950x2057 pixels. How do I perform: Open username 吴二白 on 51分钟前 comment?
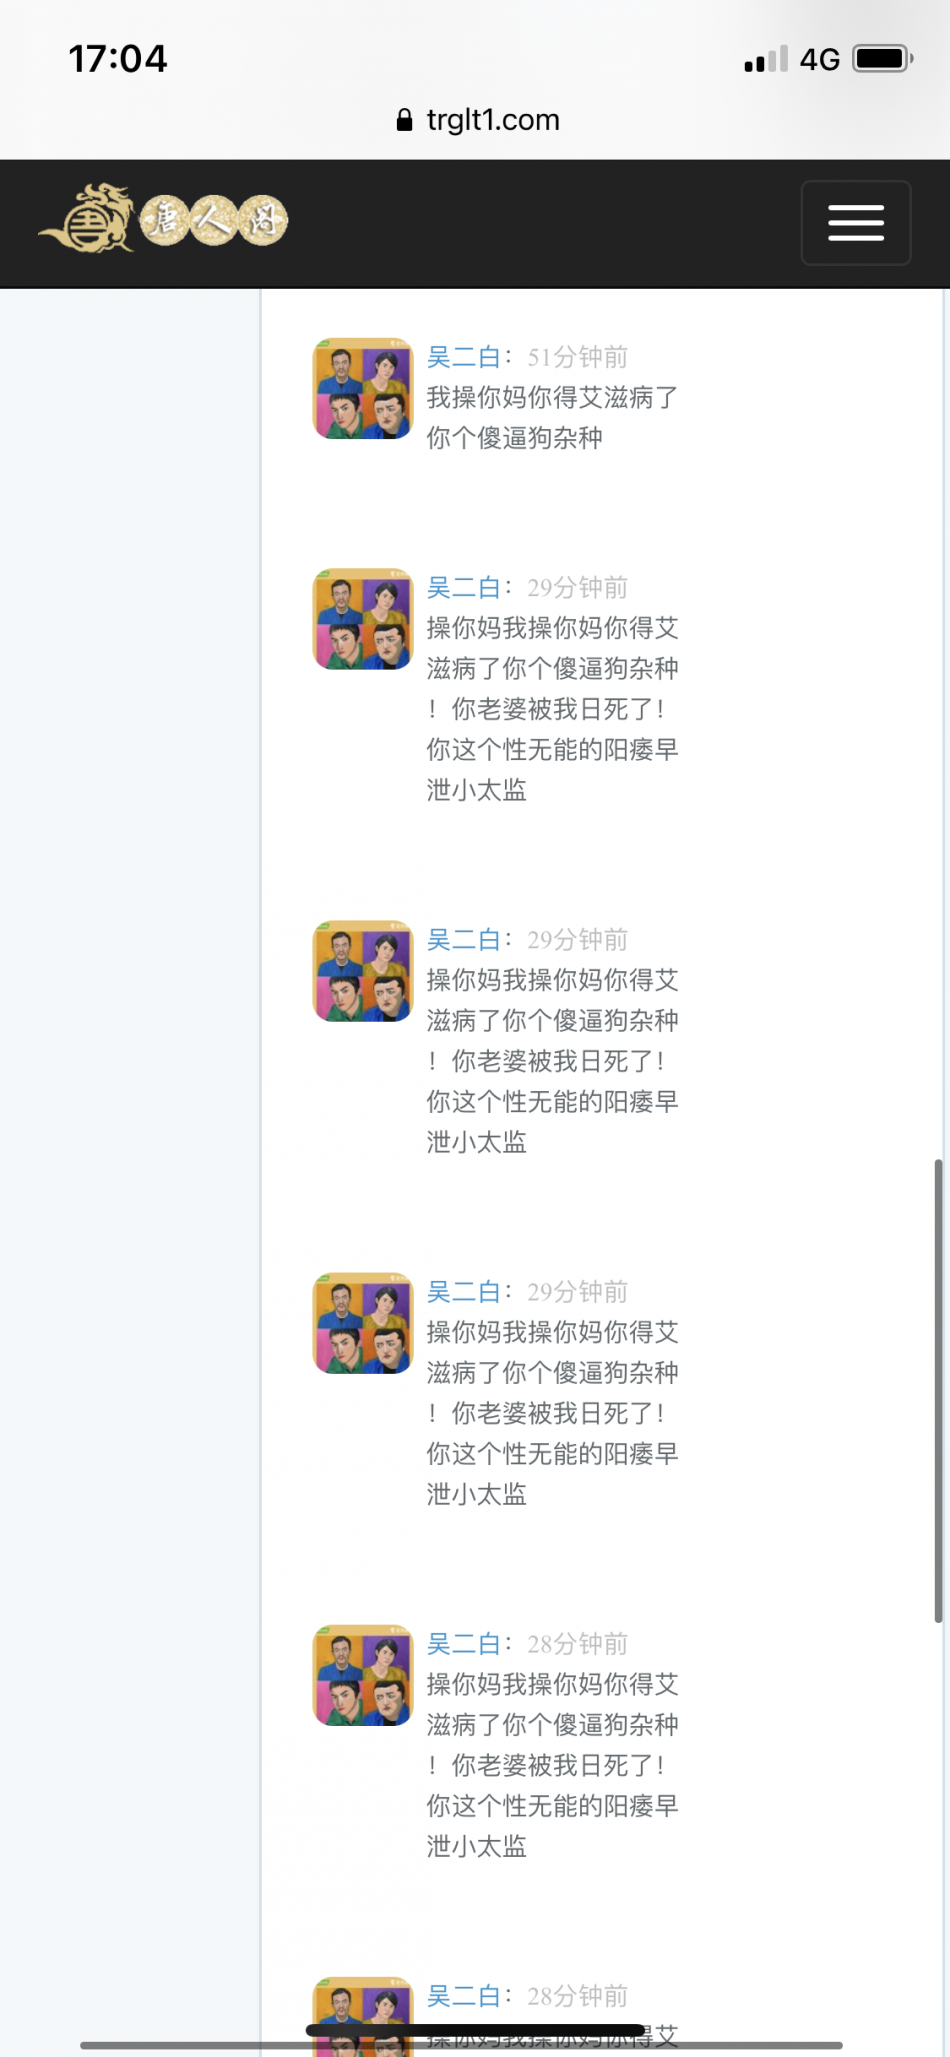[x=464, y=357]
